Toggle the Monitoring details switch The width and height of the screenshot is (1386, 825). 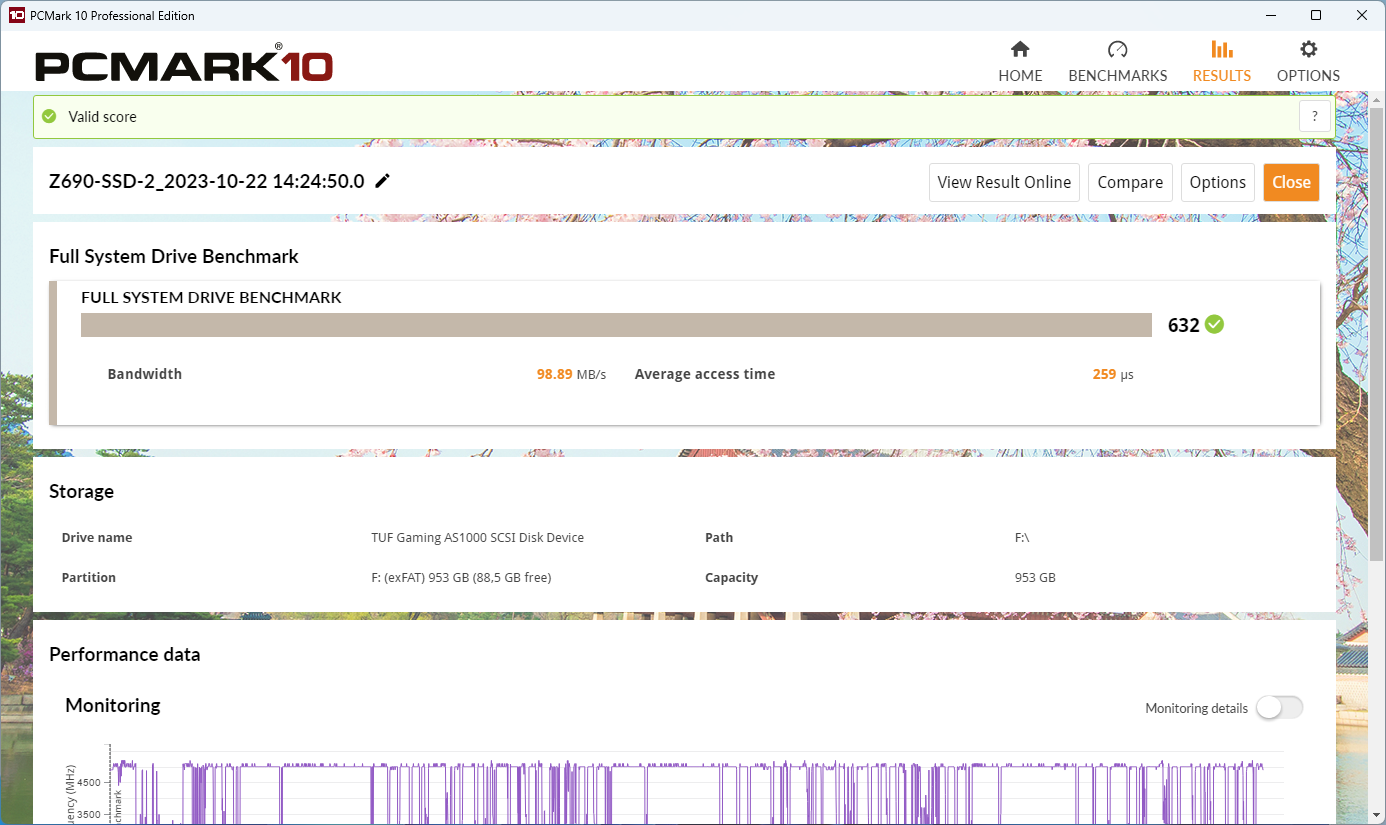tap(1280, 708)
